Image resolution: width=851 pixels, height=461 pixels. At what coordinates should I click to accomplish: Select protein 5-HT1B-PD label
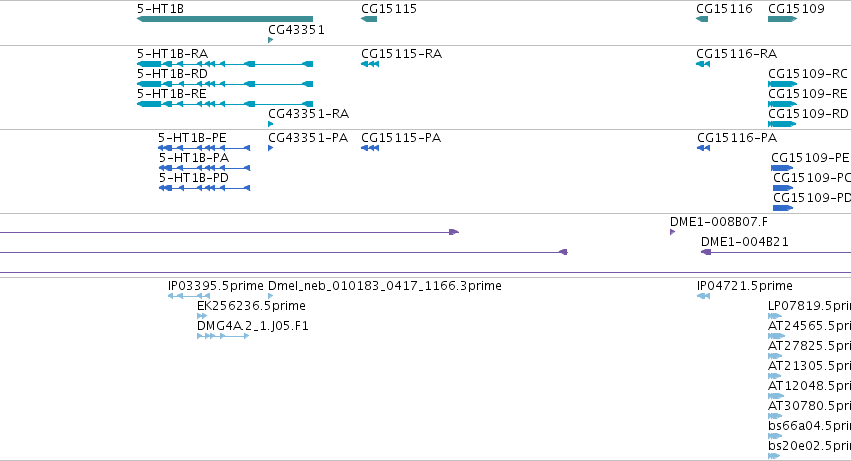coord(194,178)
